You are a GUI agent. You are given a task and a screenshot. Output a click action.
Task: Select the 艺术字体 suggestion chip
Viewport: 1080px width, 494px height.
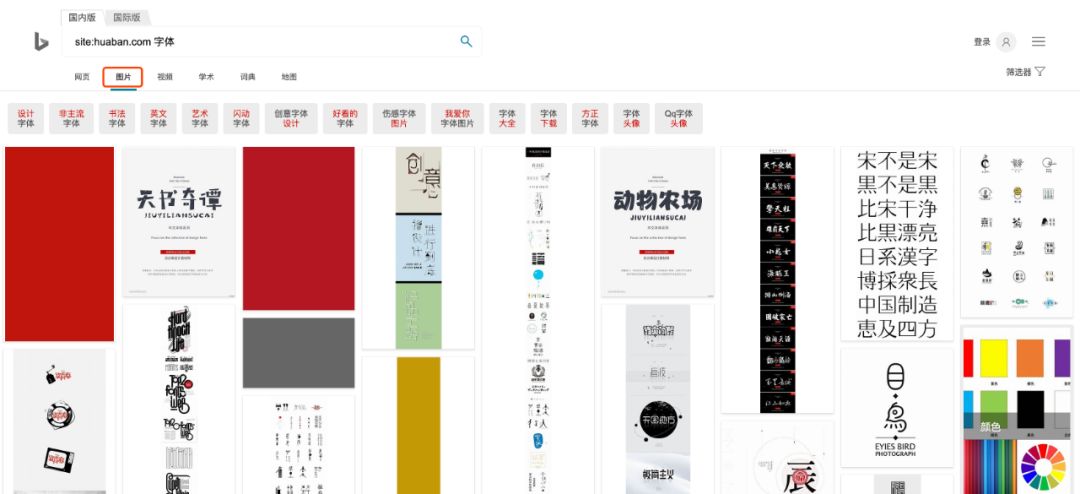(x=200, y=119)
